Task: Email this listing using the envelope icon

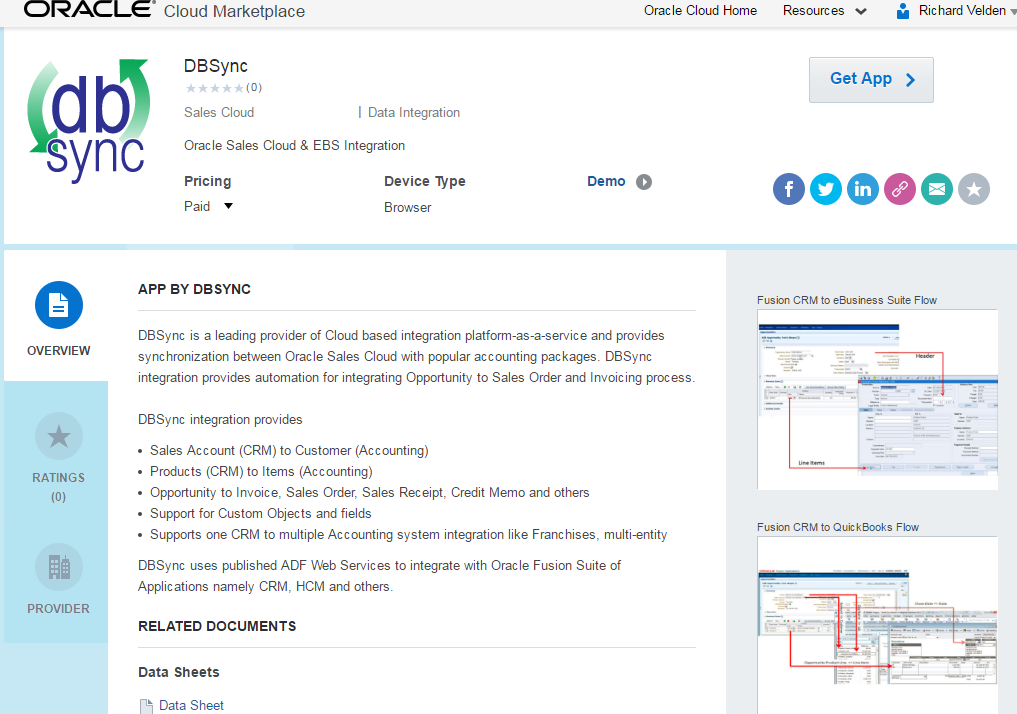Action: click(x=937, y=189)
